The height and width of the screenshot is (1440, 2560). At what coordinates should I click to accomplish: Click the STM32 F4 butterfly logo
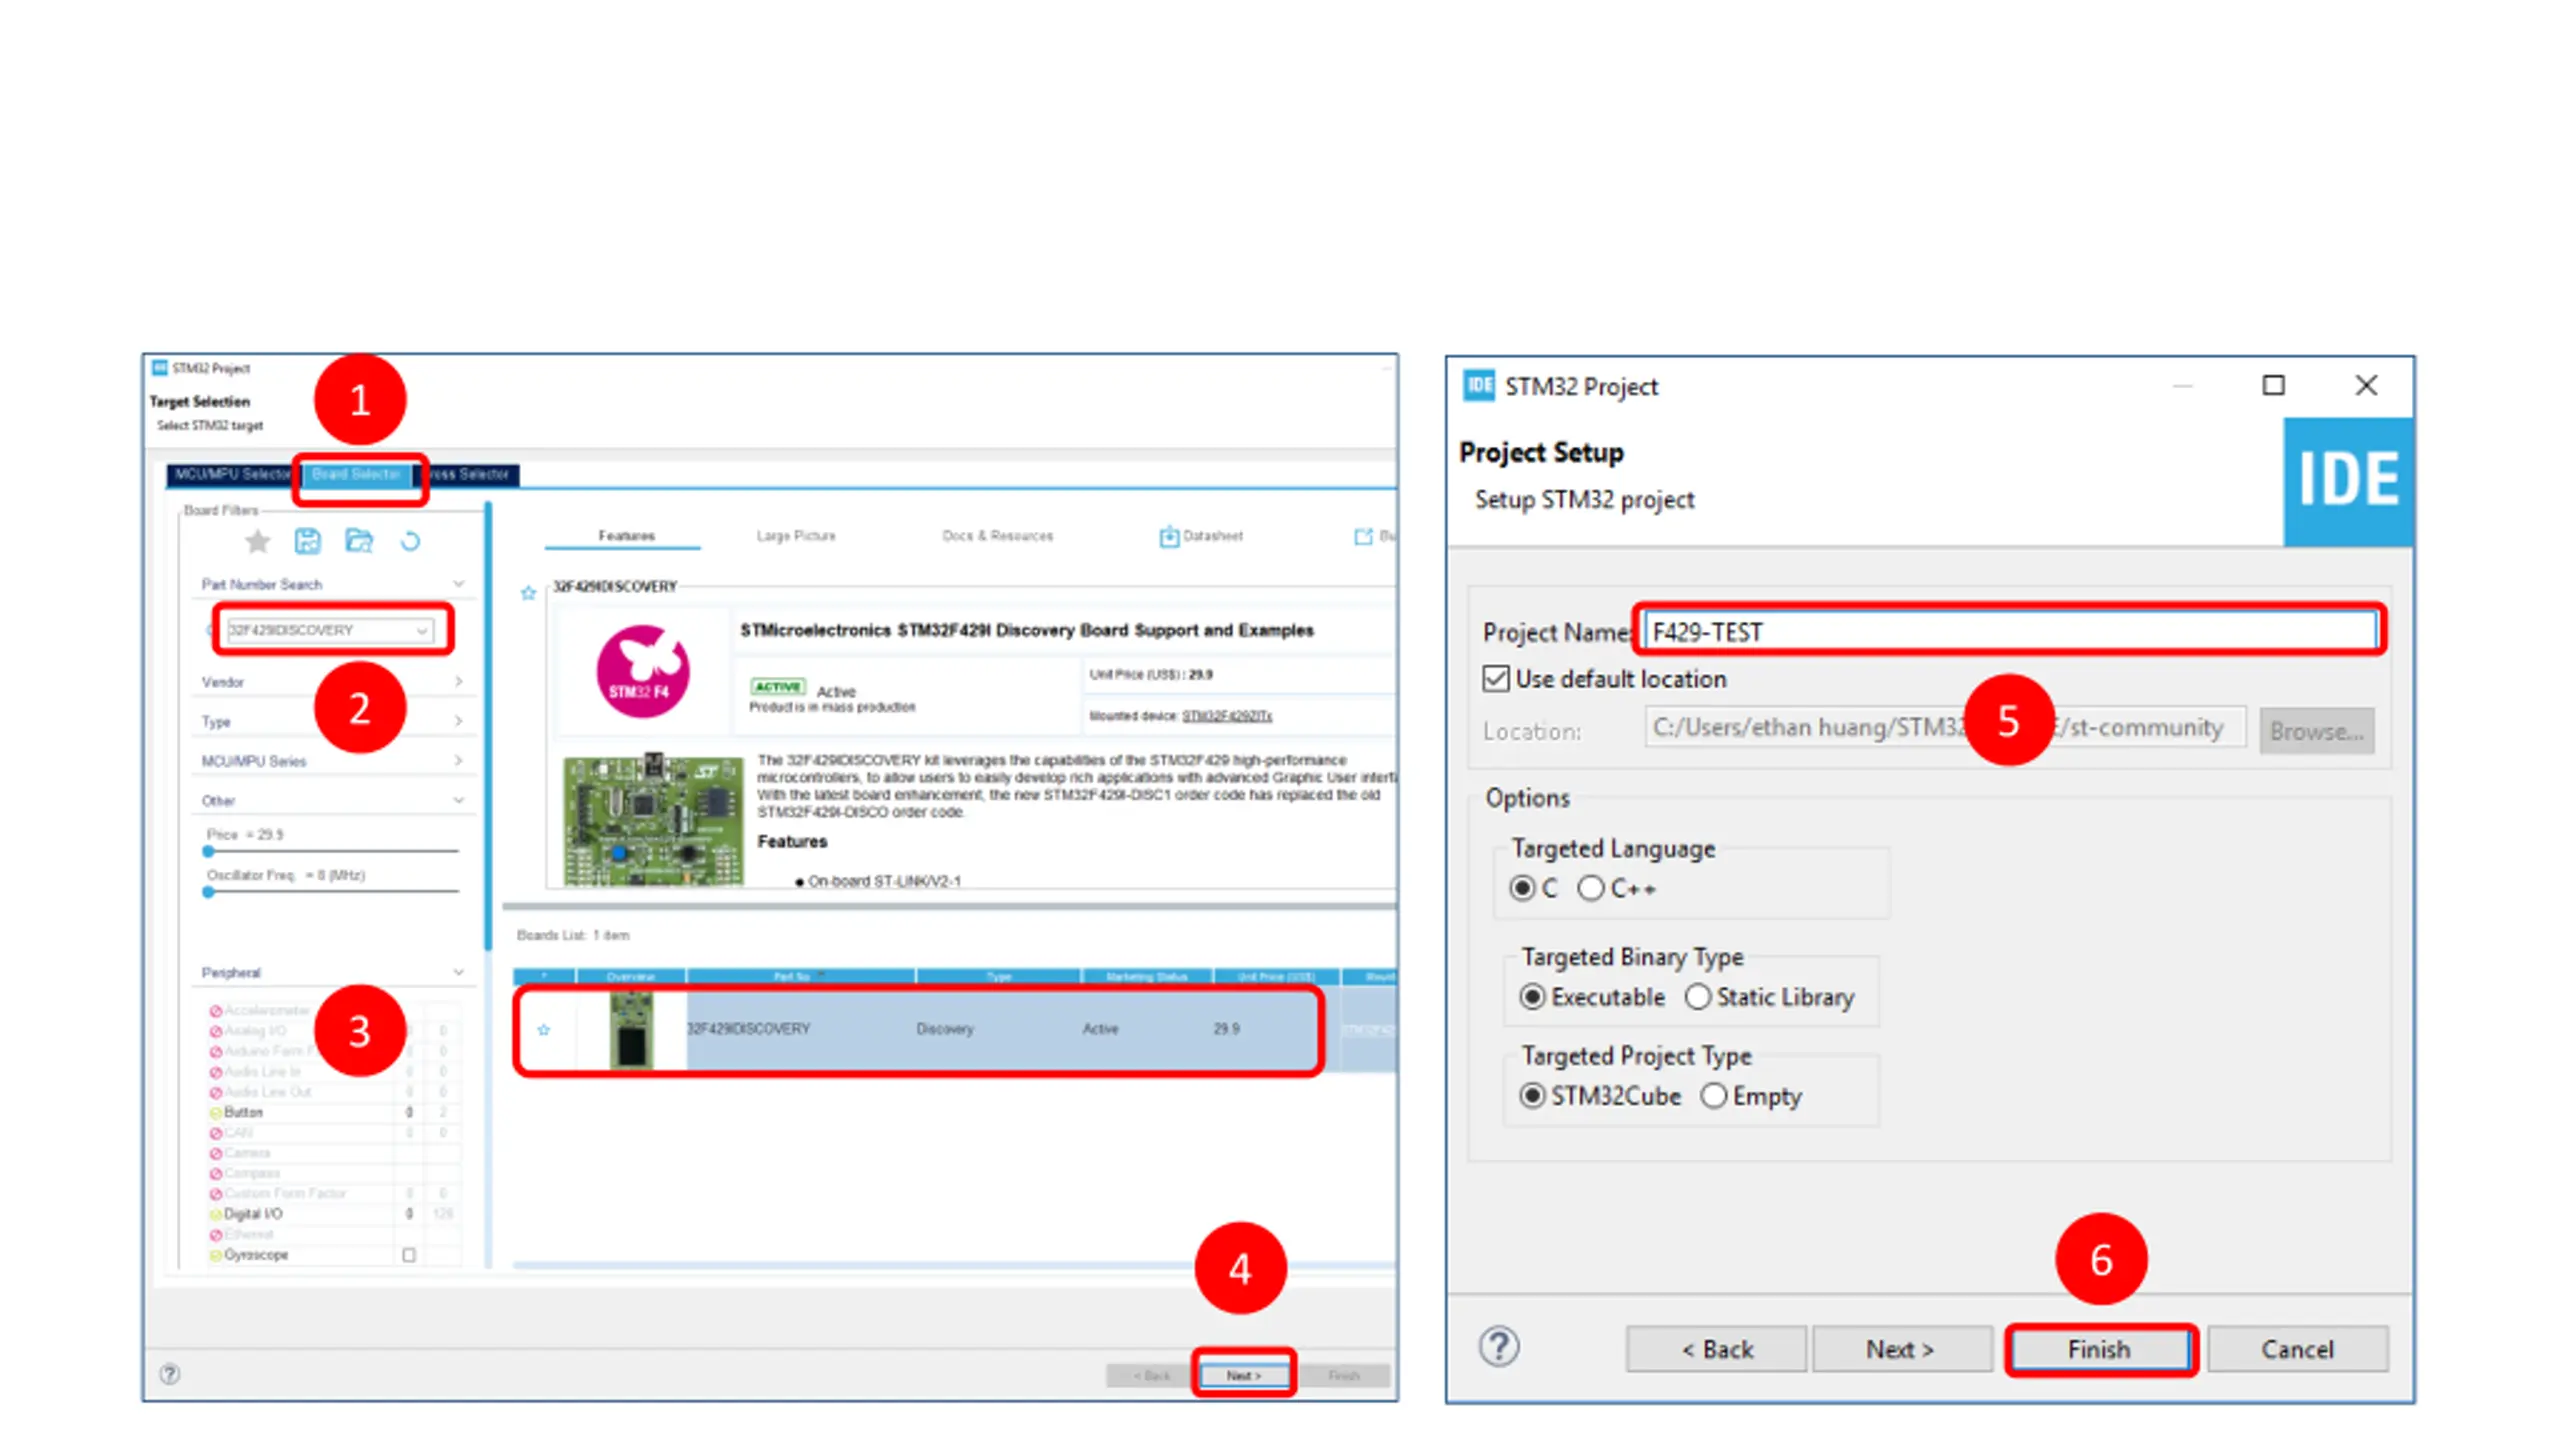(x=642, y=671)
